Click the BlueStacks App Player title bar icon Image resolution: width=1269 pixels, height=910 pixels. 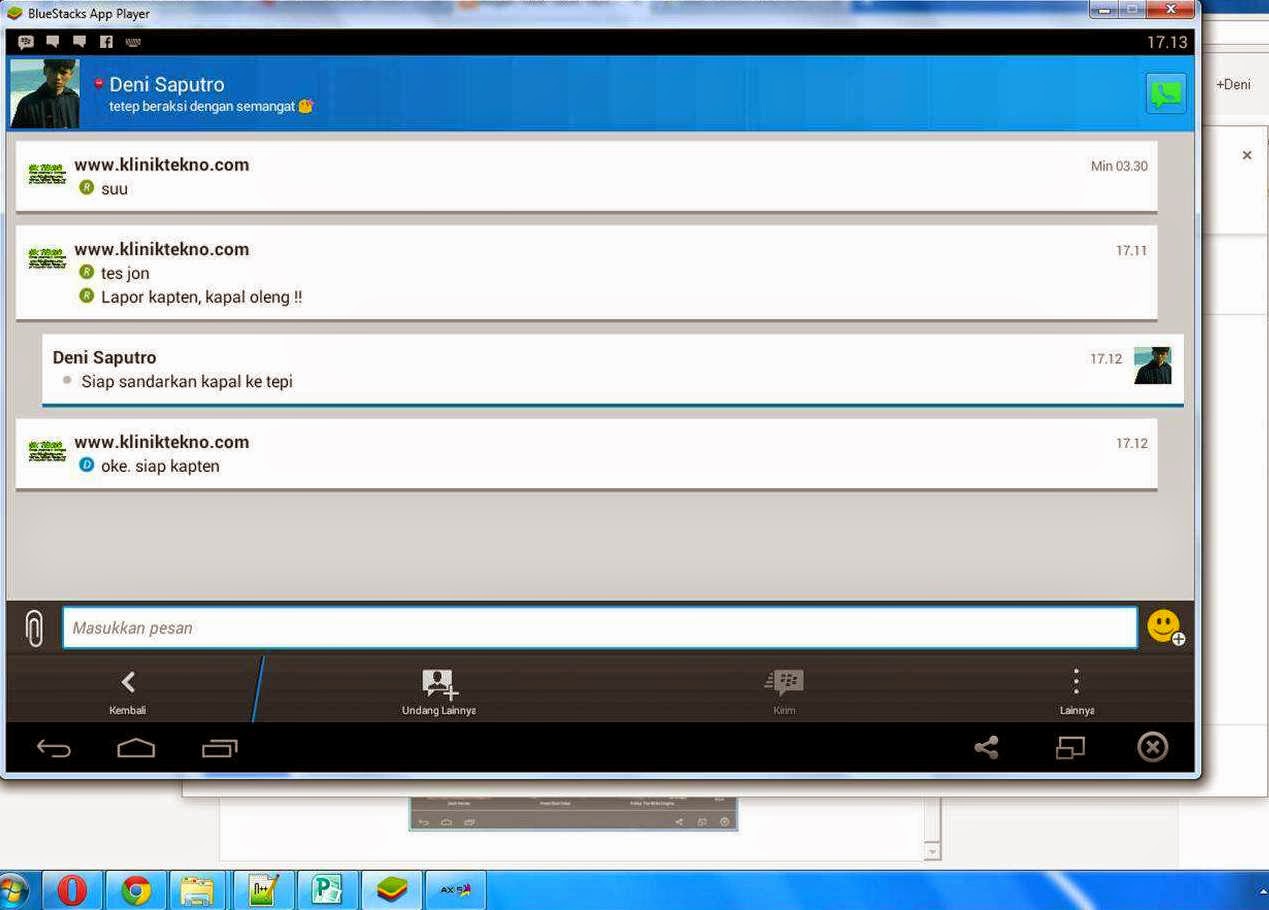(14, 13)
